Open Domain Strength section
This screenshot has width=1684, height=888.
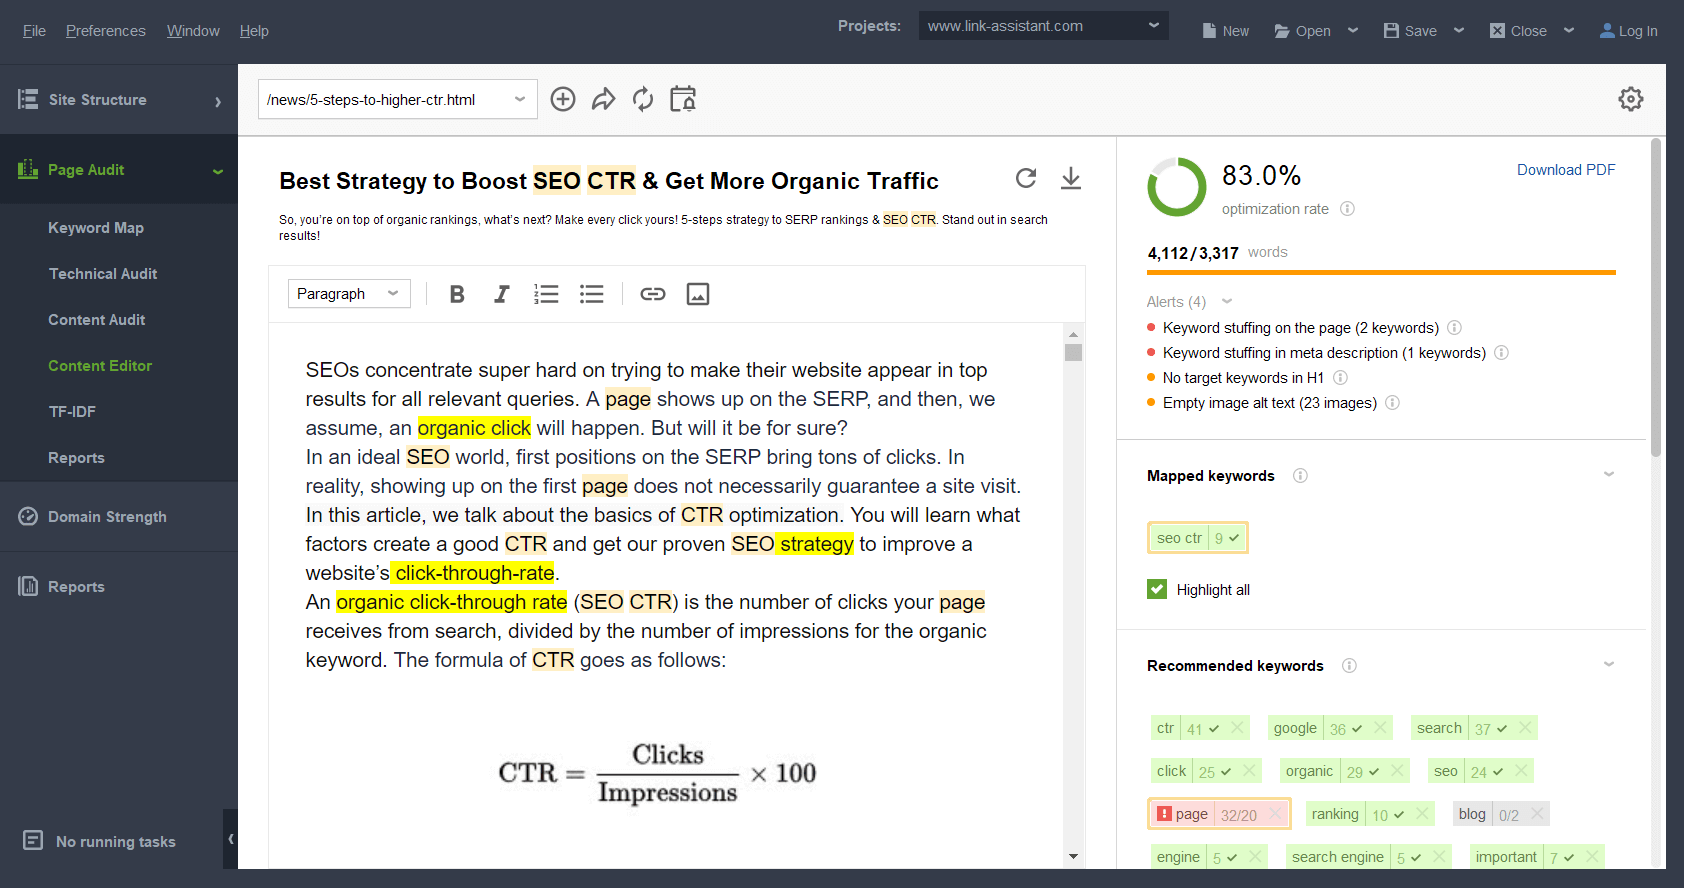tap(119, 517)
